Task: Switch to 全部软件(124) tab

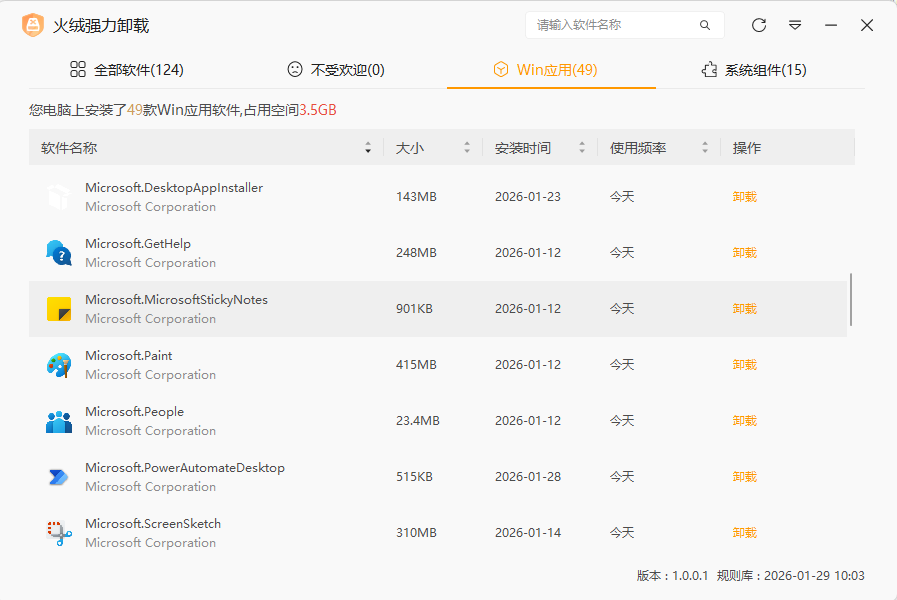Action: (126, 70)
